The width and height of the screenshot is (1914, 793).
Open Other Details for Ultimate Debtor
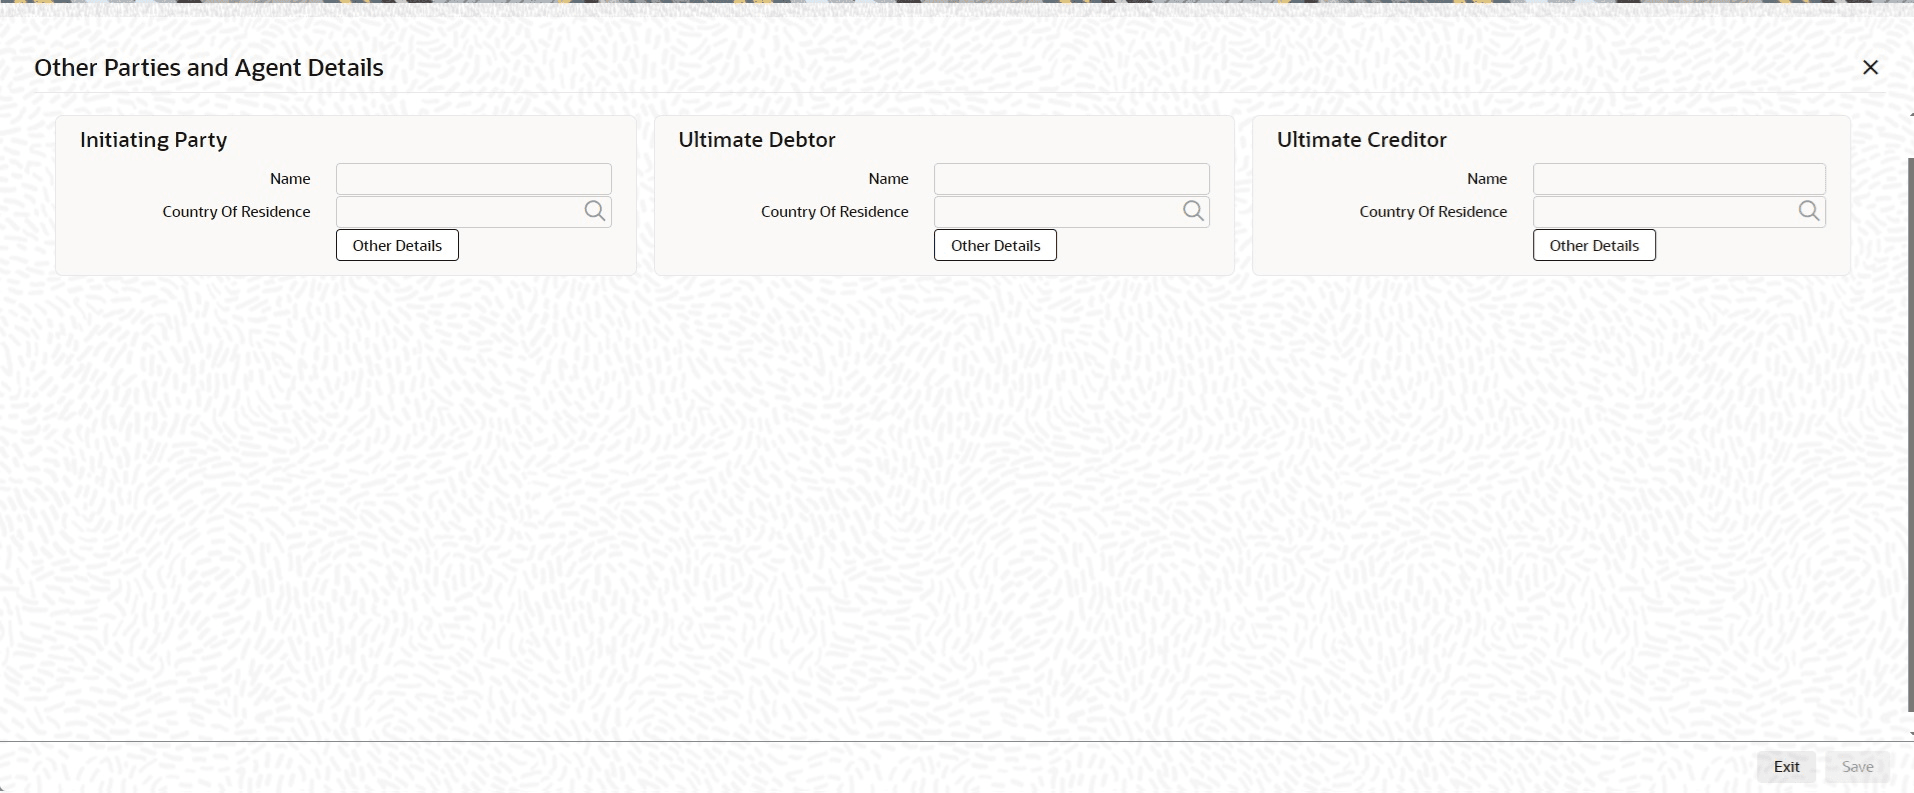coord(995,245)
